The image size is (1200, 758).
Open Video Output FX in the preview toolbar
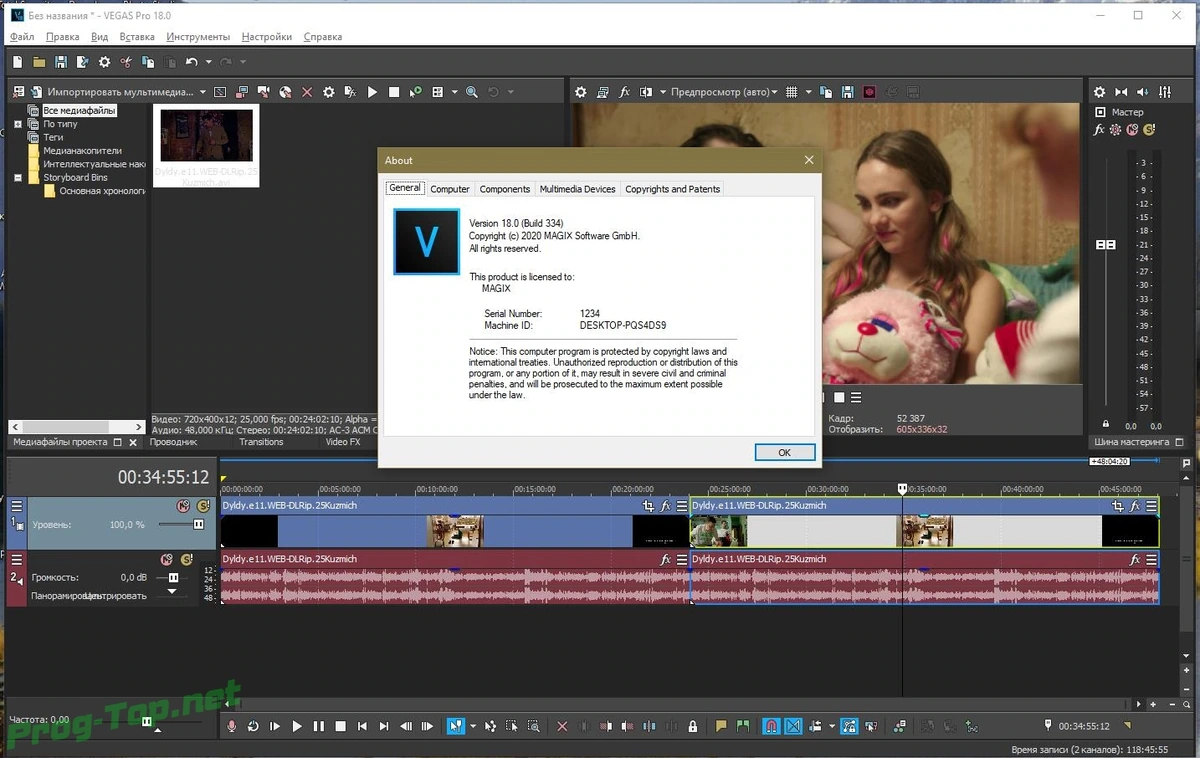tap(624, 92)
